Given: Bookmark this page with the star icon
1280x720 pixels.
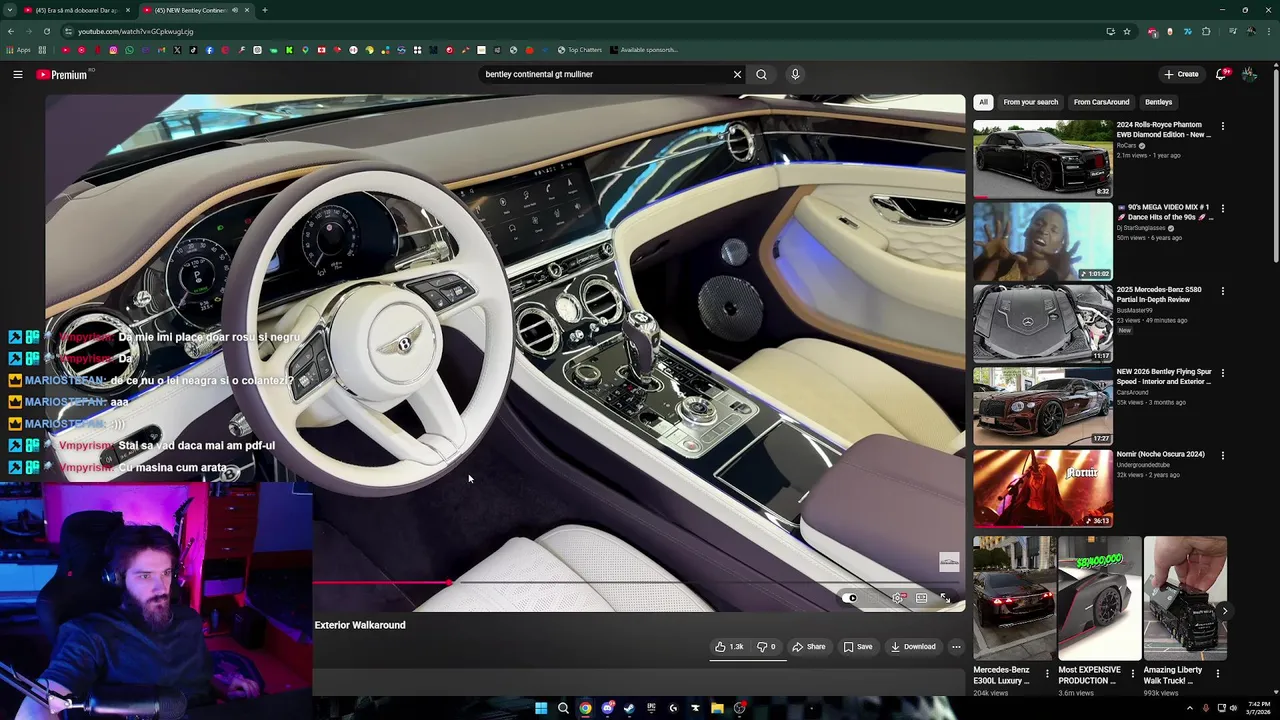Looking at the screenshot, I should tap(1127, 31).
